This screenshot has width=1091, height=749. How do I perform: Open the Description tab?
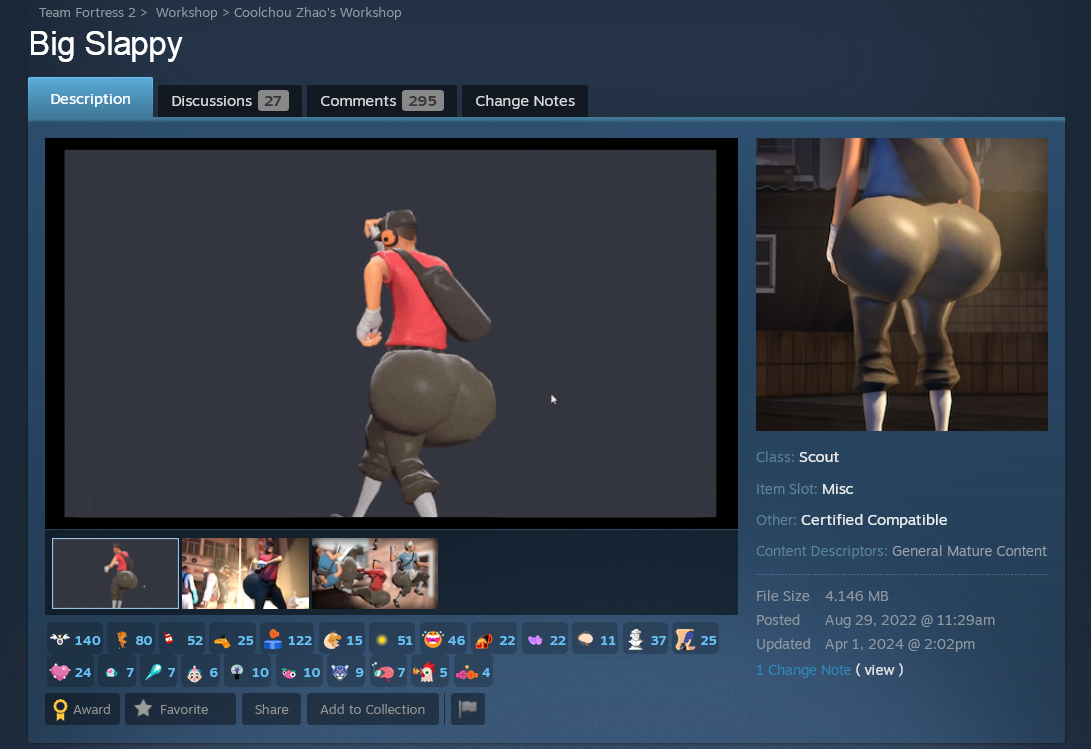(x=90, y=99)
